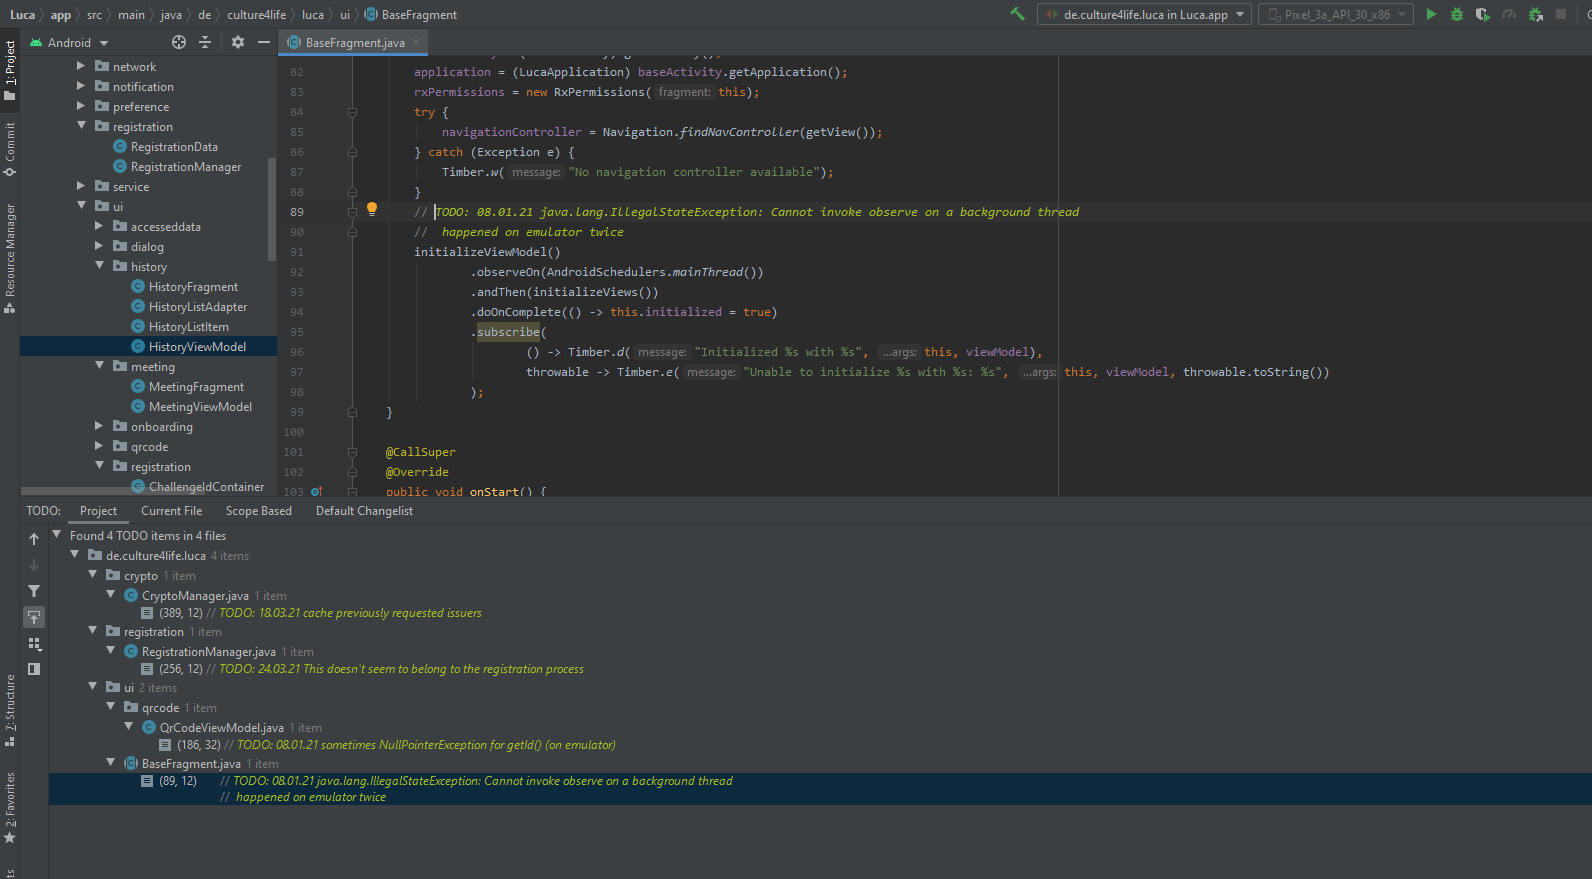This screenshot has width=1592, height=879.
Task: Toggle the 1: Project tool window
Action: tap(10, 70)
